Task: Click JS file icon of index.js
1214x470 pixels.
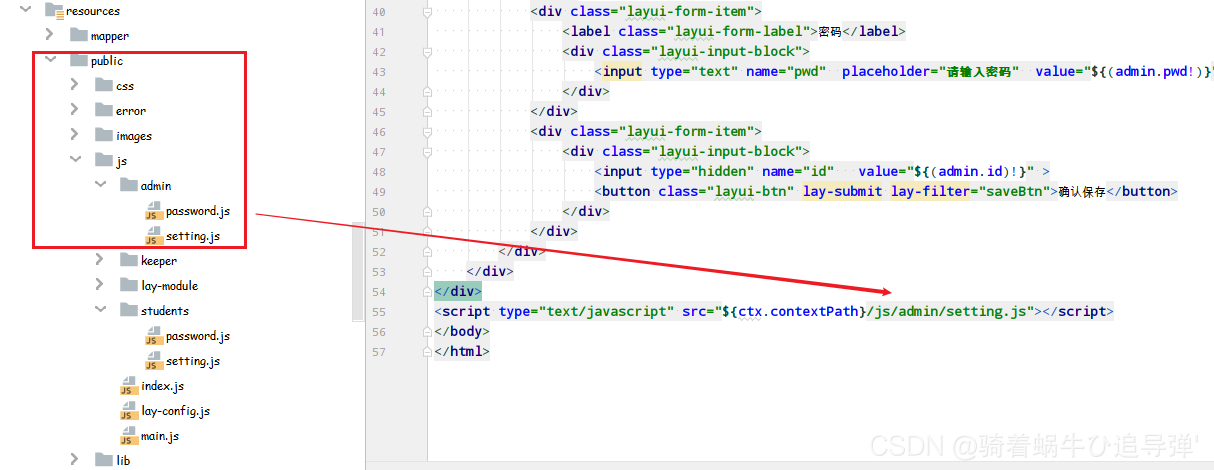Action: pos(128,387)
